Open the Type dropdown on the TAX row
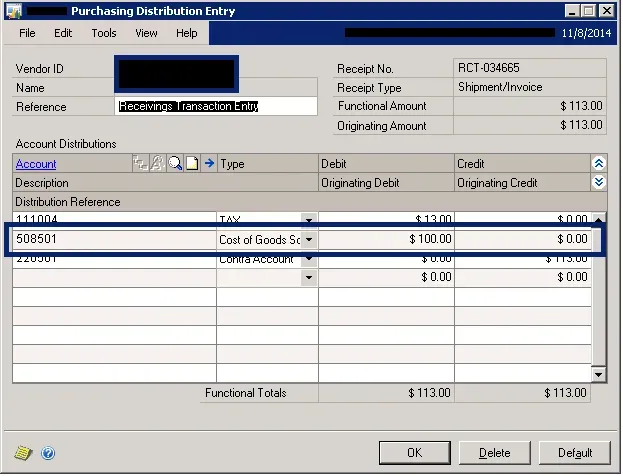 click(x=309, y=220)
